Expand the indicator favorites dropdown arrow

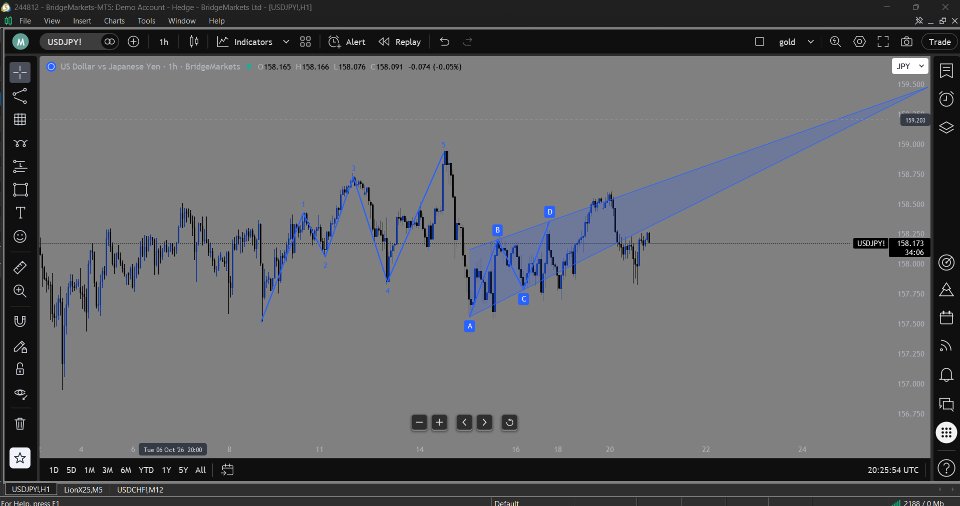(x=285, y=42)
